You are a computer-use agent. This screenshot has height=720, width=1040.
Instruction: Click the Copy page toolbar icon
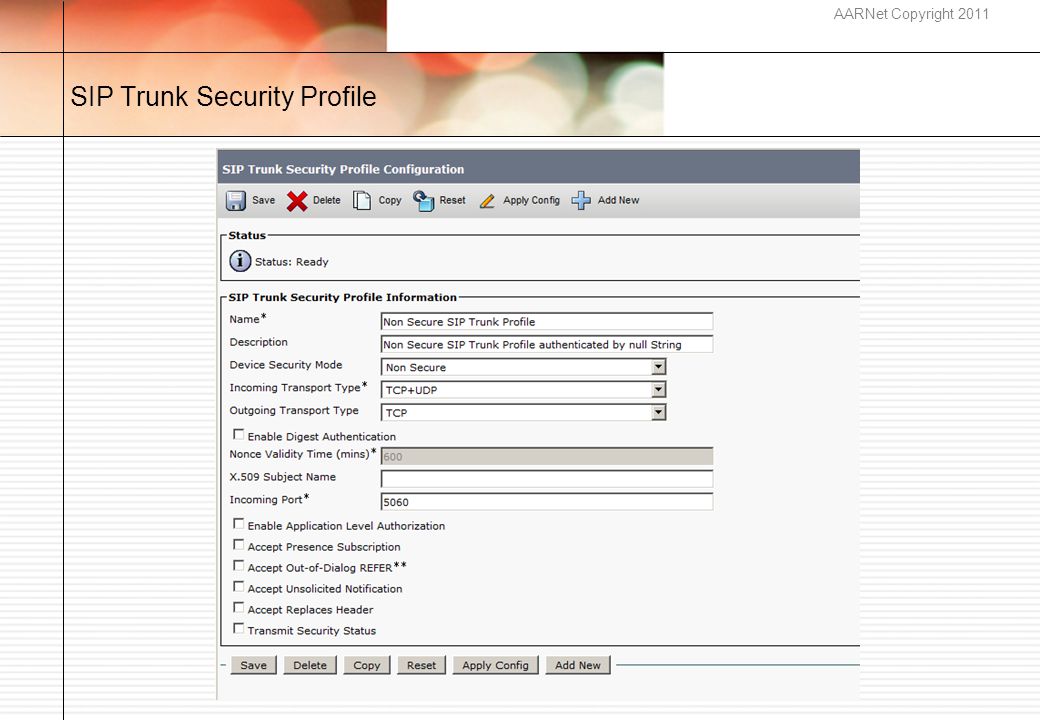pos(361,200)
